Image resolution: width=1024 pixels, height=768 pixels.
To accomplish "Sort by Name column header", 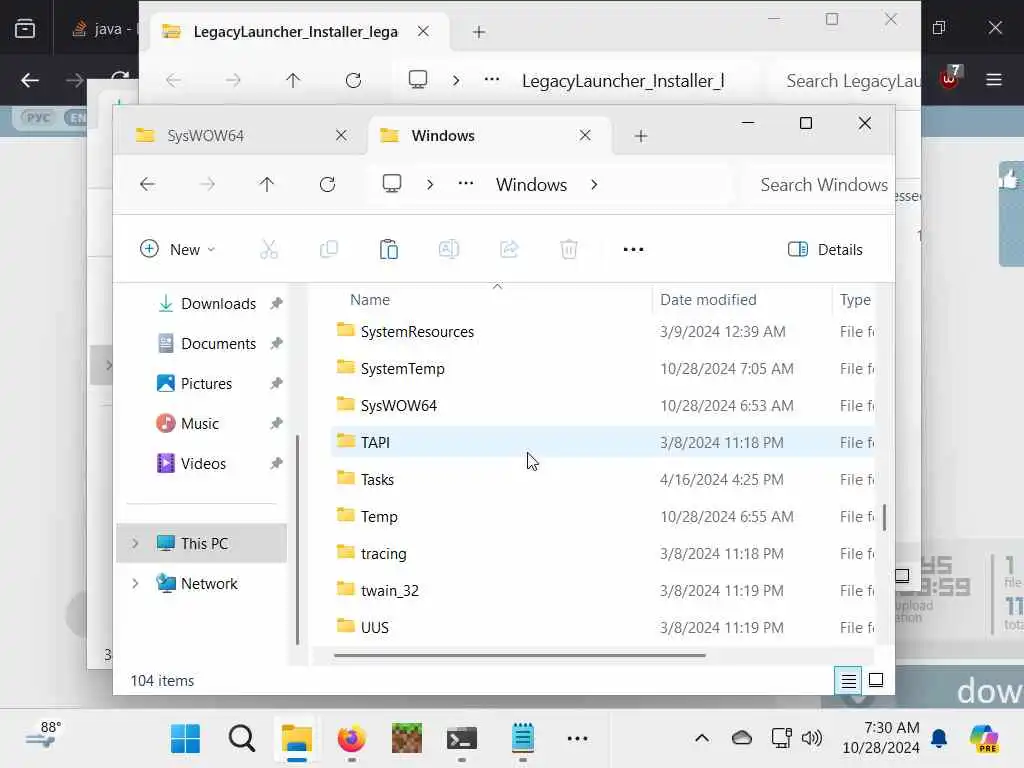I will 370,300.
